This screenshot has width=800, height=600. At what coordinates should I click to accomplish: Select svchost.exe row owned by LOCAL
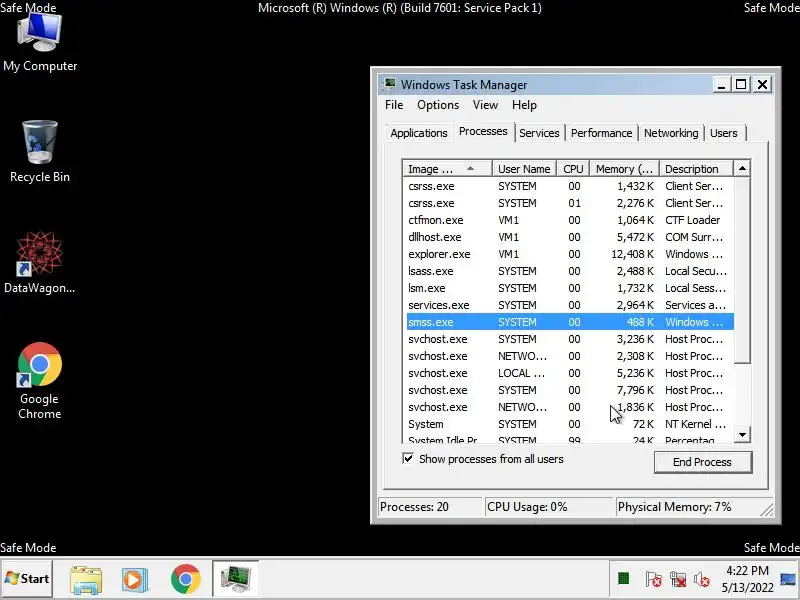pos(570,373)
